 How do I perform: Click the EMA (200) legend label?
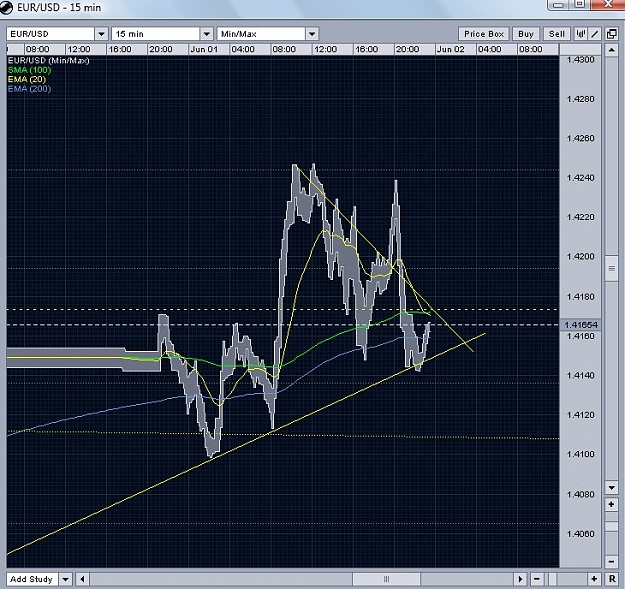29,89
